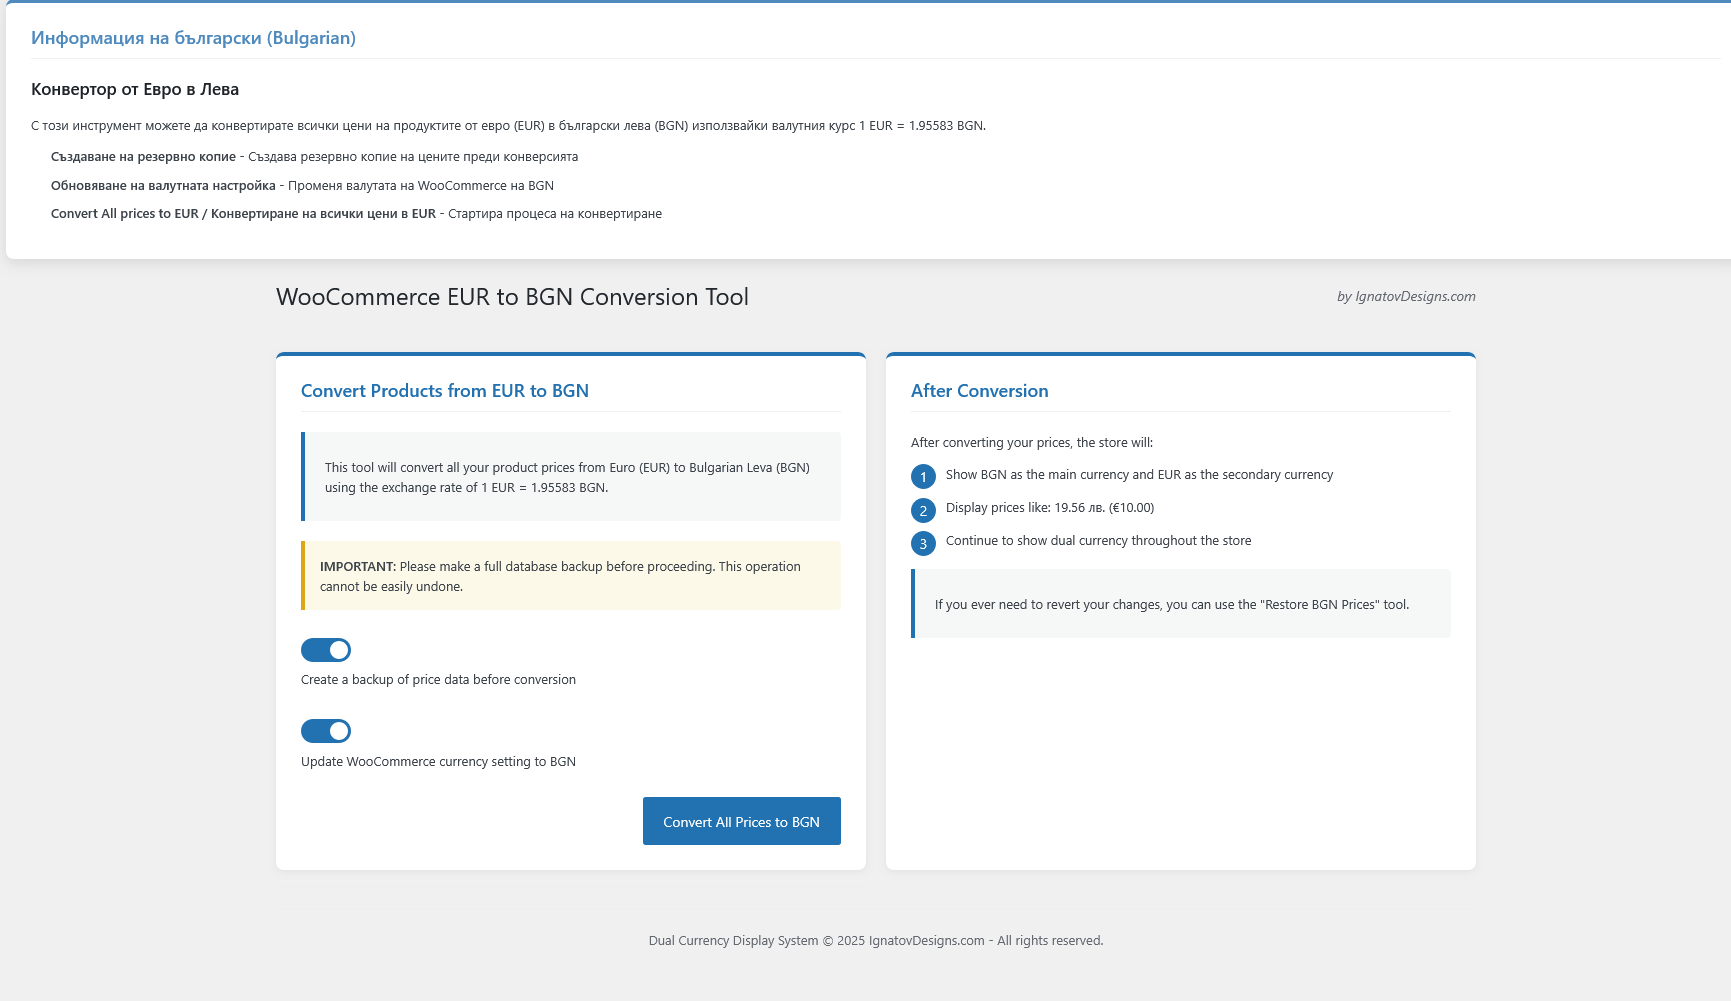Click the Dual Currency Display System footer text

coord(876,941)
